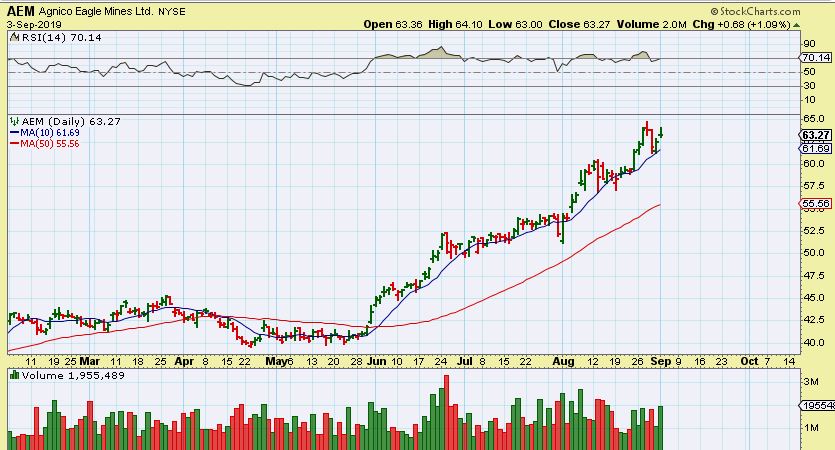Click the May label on the date axis
835x450 pixels.
[275, 361]
